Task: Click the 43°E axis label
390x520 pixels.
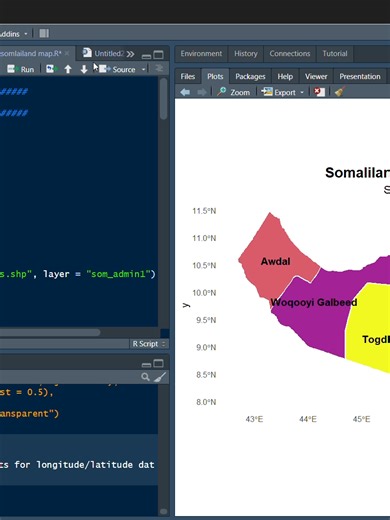Action: pos(254,419)
